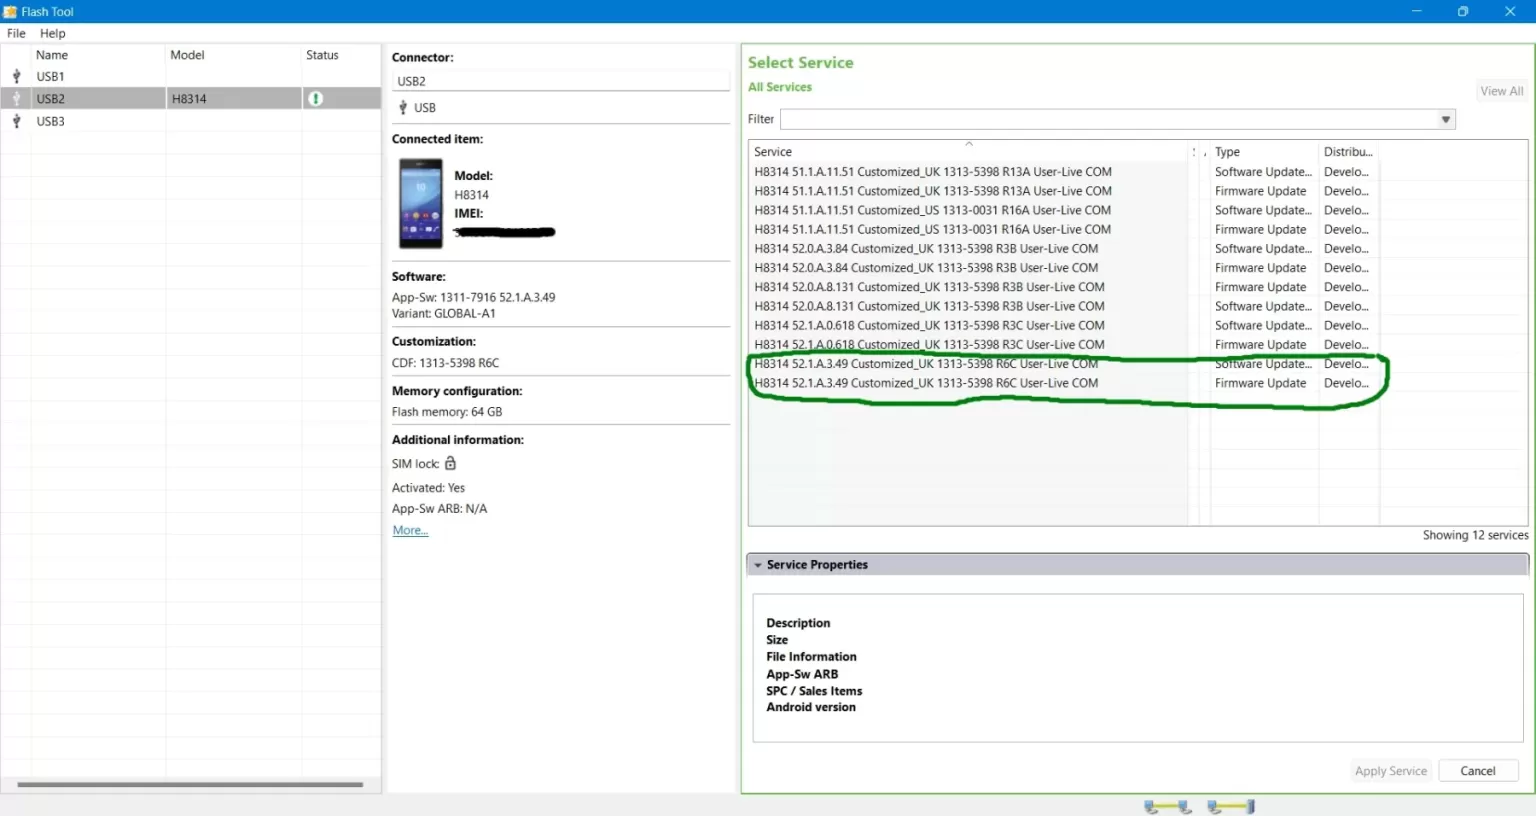
Task: Click the USB icon beside the USB2 device
Action: click(16, 99)
